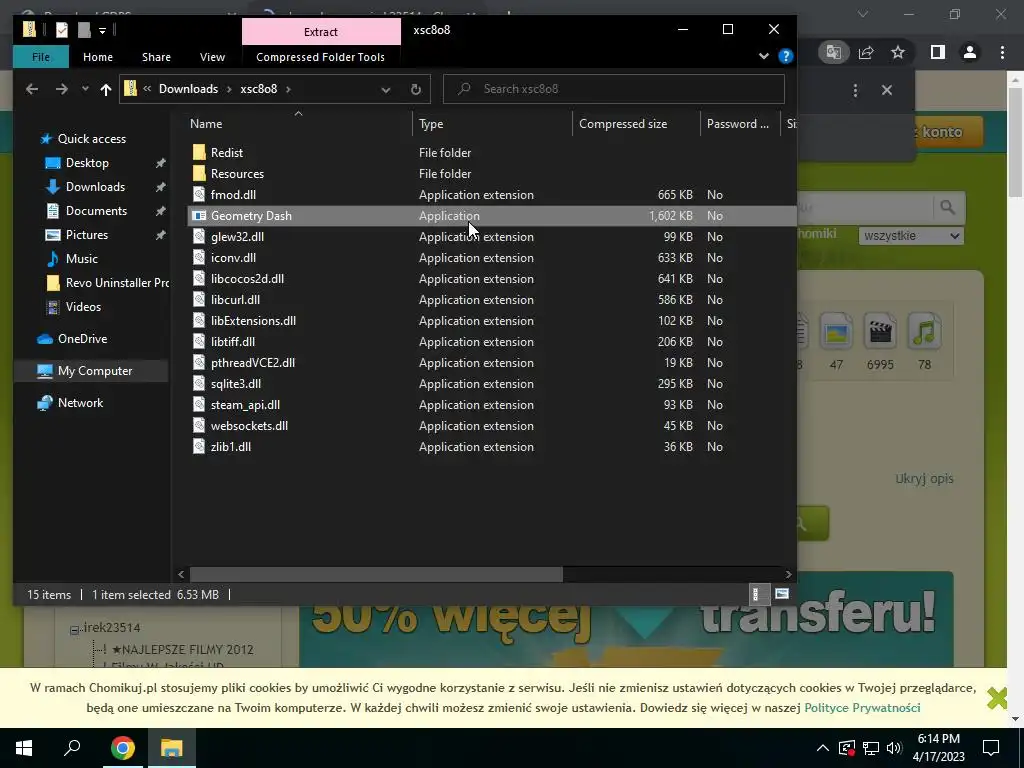This screenshot has width=1024, height=768.
Task: Click the Back navigation arrow in Explorer
Action: pos(31,89)
